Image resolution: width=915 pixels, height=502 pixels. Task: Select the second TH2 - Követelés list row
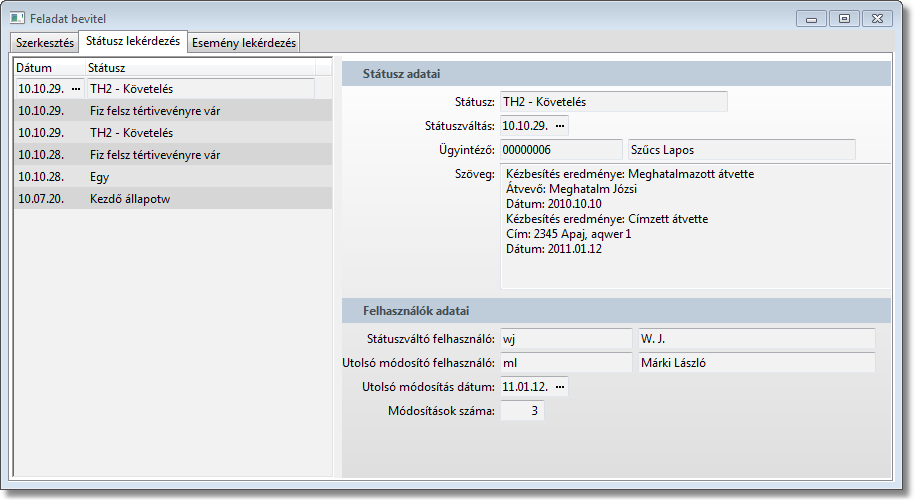(173, 133)
